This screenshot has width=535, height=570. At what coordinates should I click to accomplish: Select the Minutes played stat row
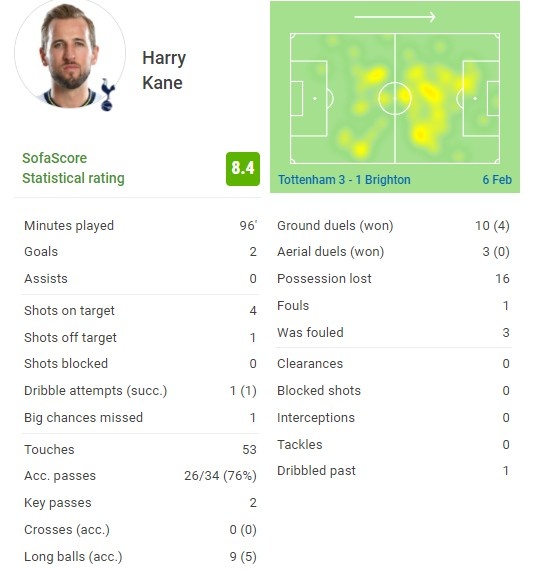coord(140,226)
